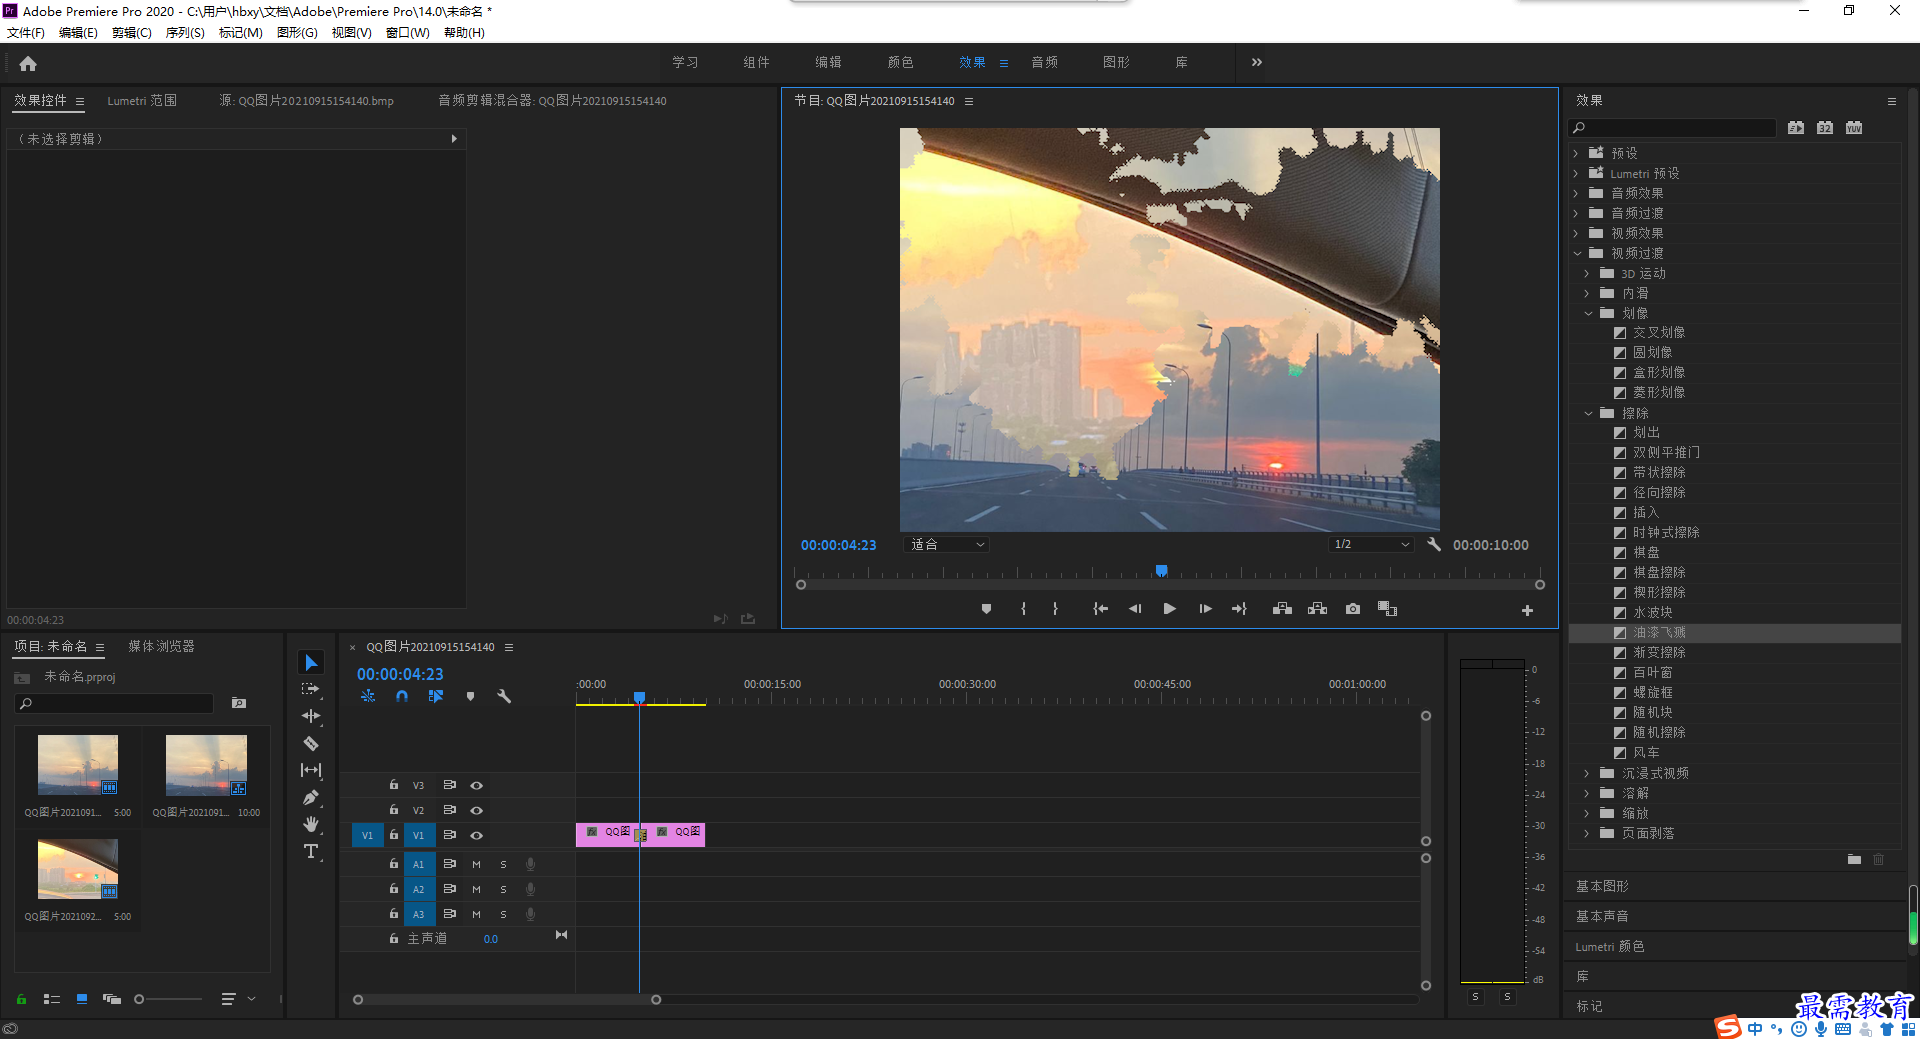Toggle V2 track output eye
Viewport: 1920px width, 1039px height.
coord(477,810)
